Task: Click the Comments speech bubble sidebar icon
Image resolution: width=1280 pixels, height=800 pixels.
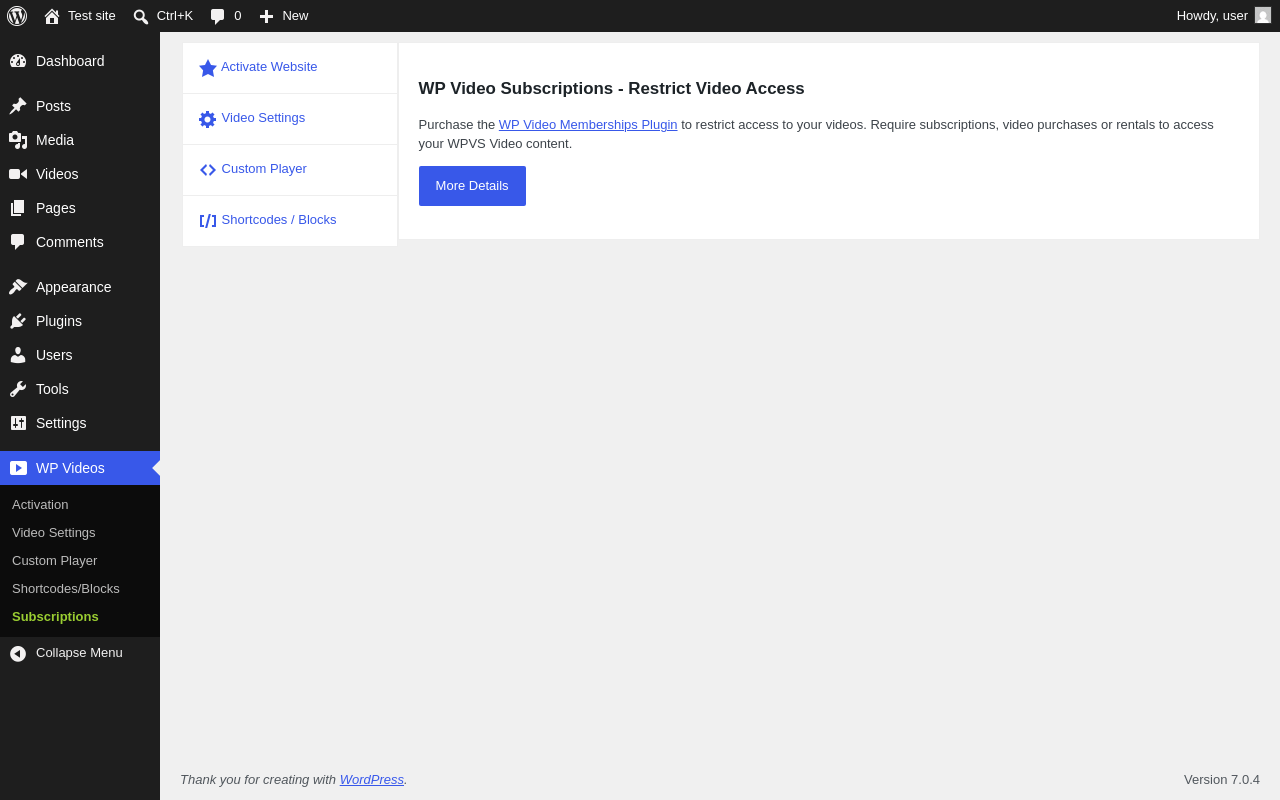Action: (x=18, y=242)
